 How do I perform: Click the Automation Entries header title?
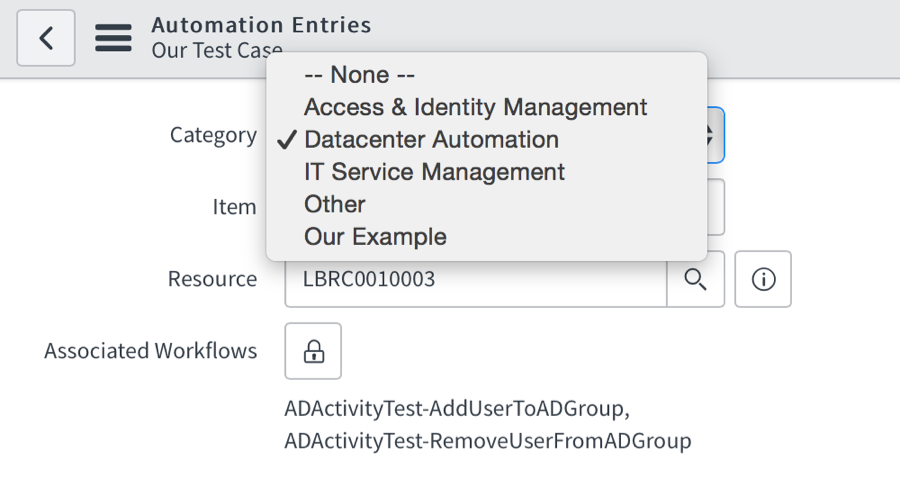click(261, 25)
